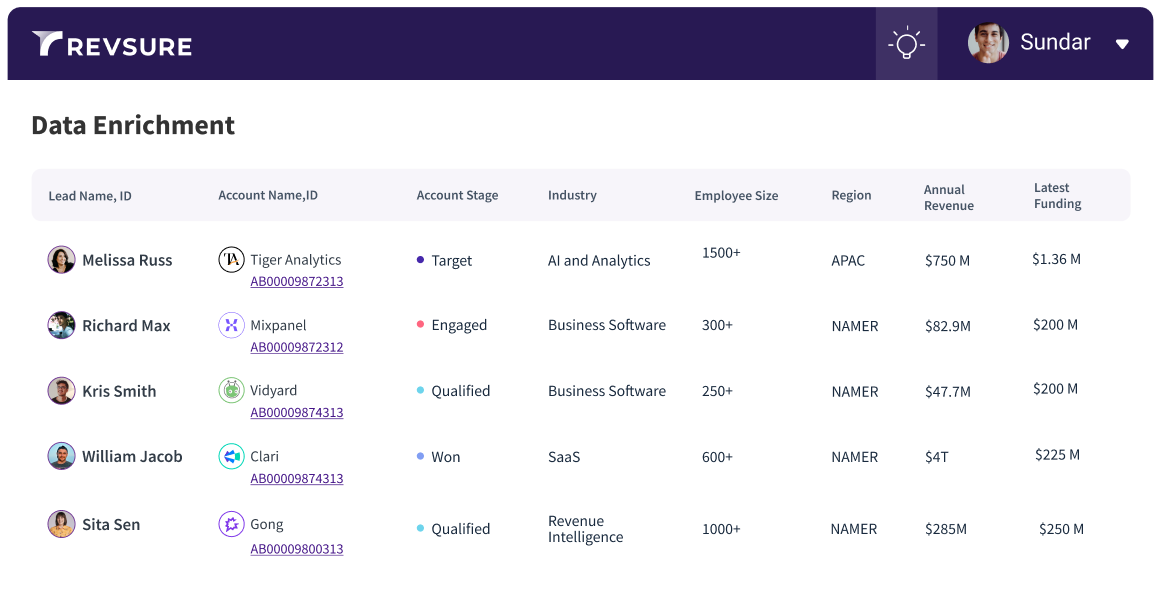Click the Qualified stage for Kris Smith
The height and width of the screenshot is (591, 1159).
pyautogui.click(x=453, y=391)
